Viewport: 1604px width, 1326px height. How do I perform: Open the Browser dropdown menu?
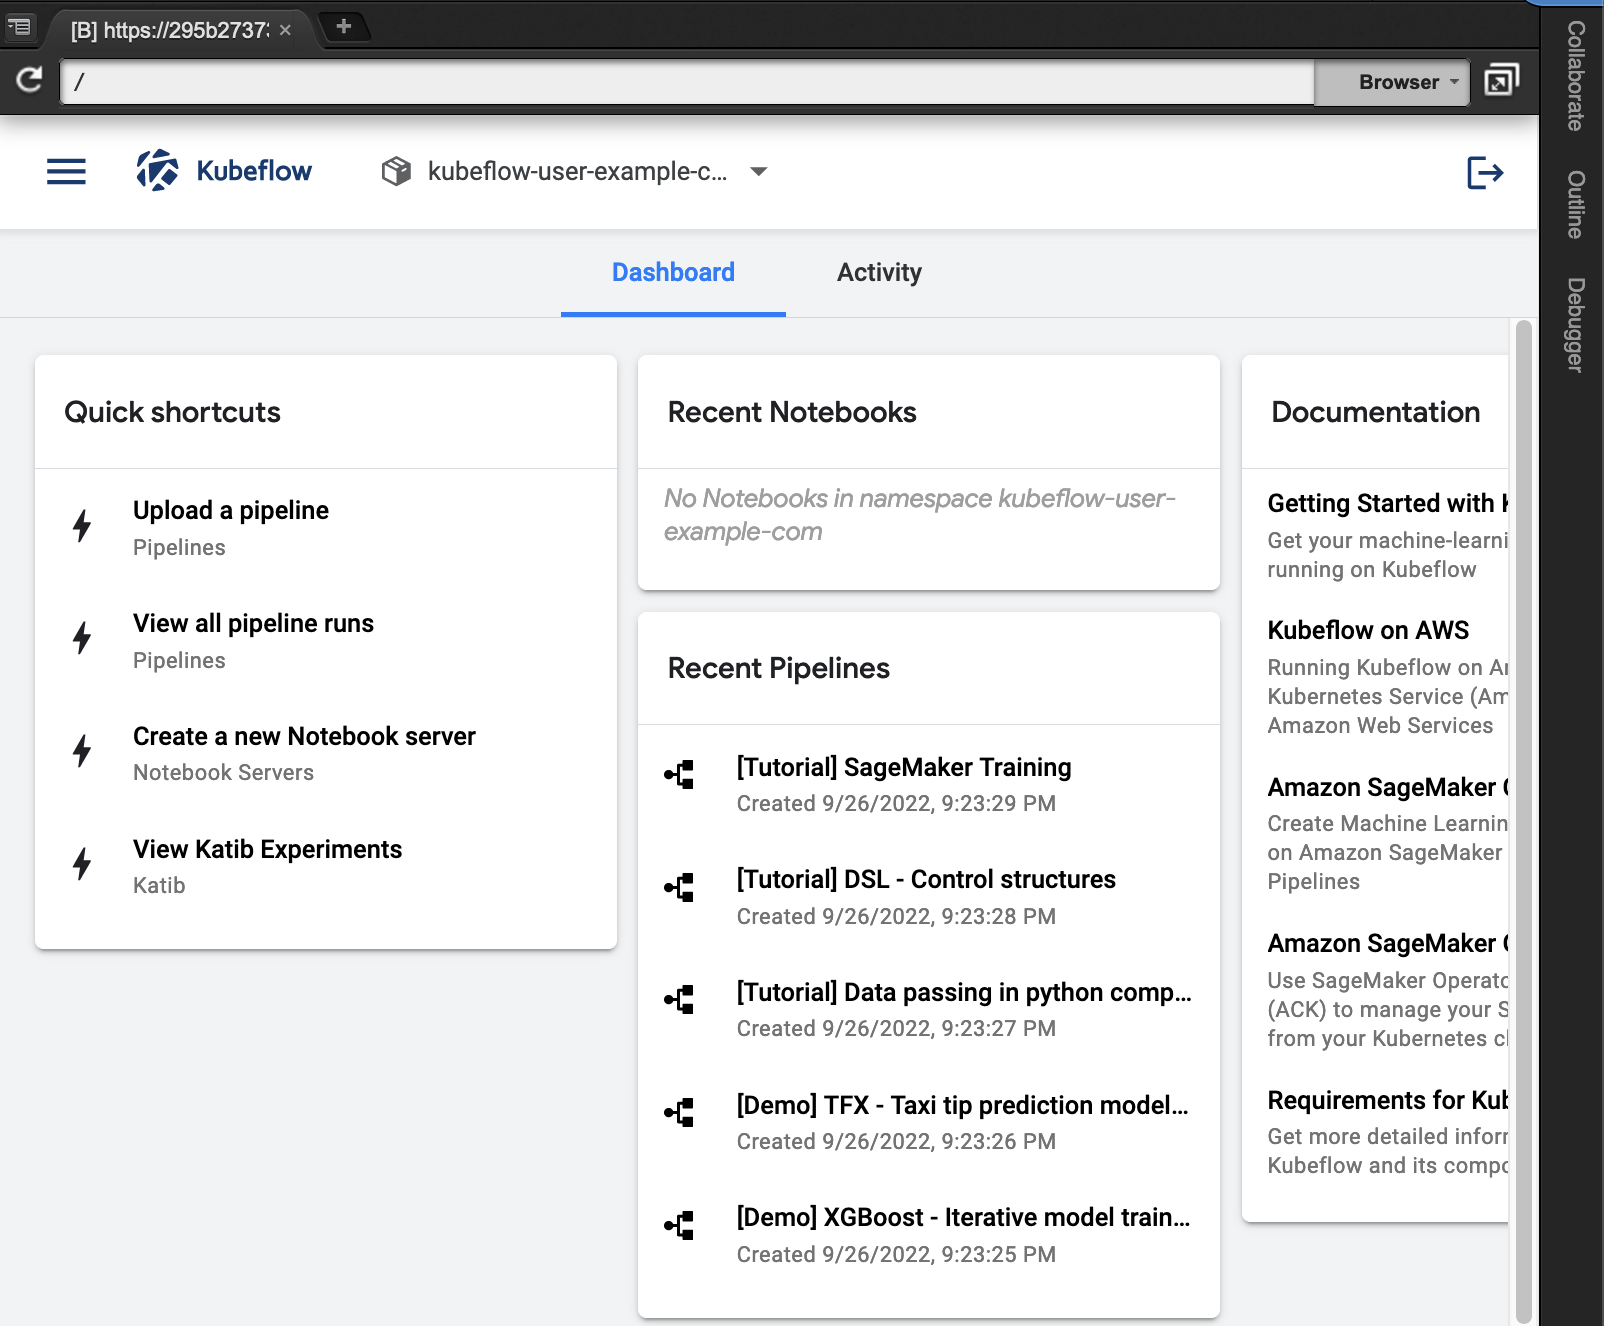point(1408,82)
